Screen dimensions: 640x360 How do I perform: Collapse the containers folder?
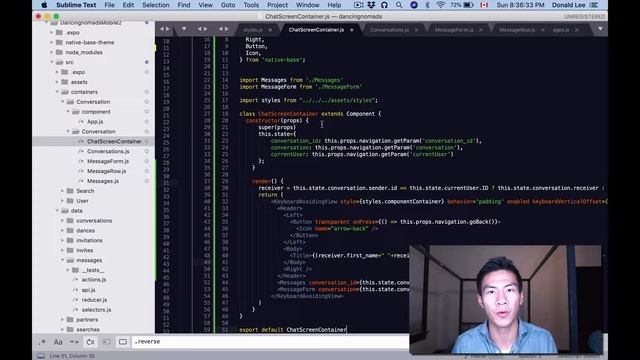(x=57, y=92)
